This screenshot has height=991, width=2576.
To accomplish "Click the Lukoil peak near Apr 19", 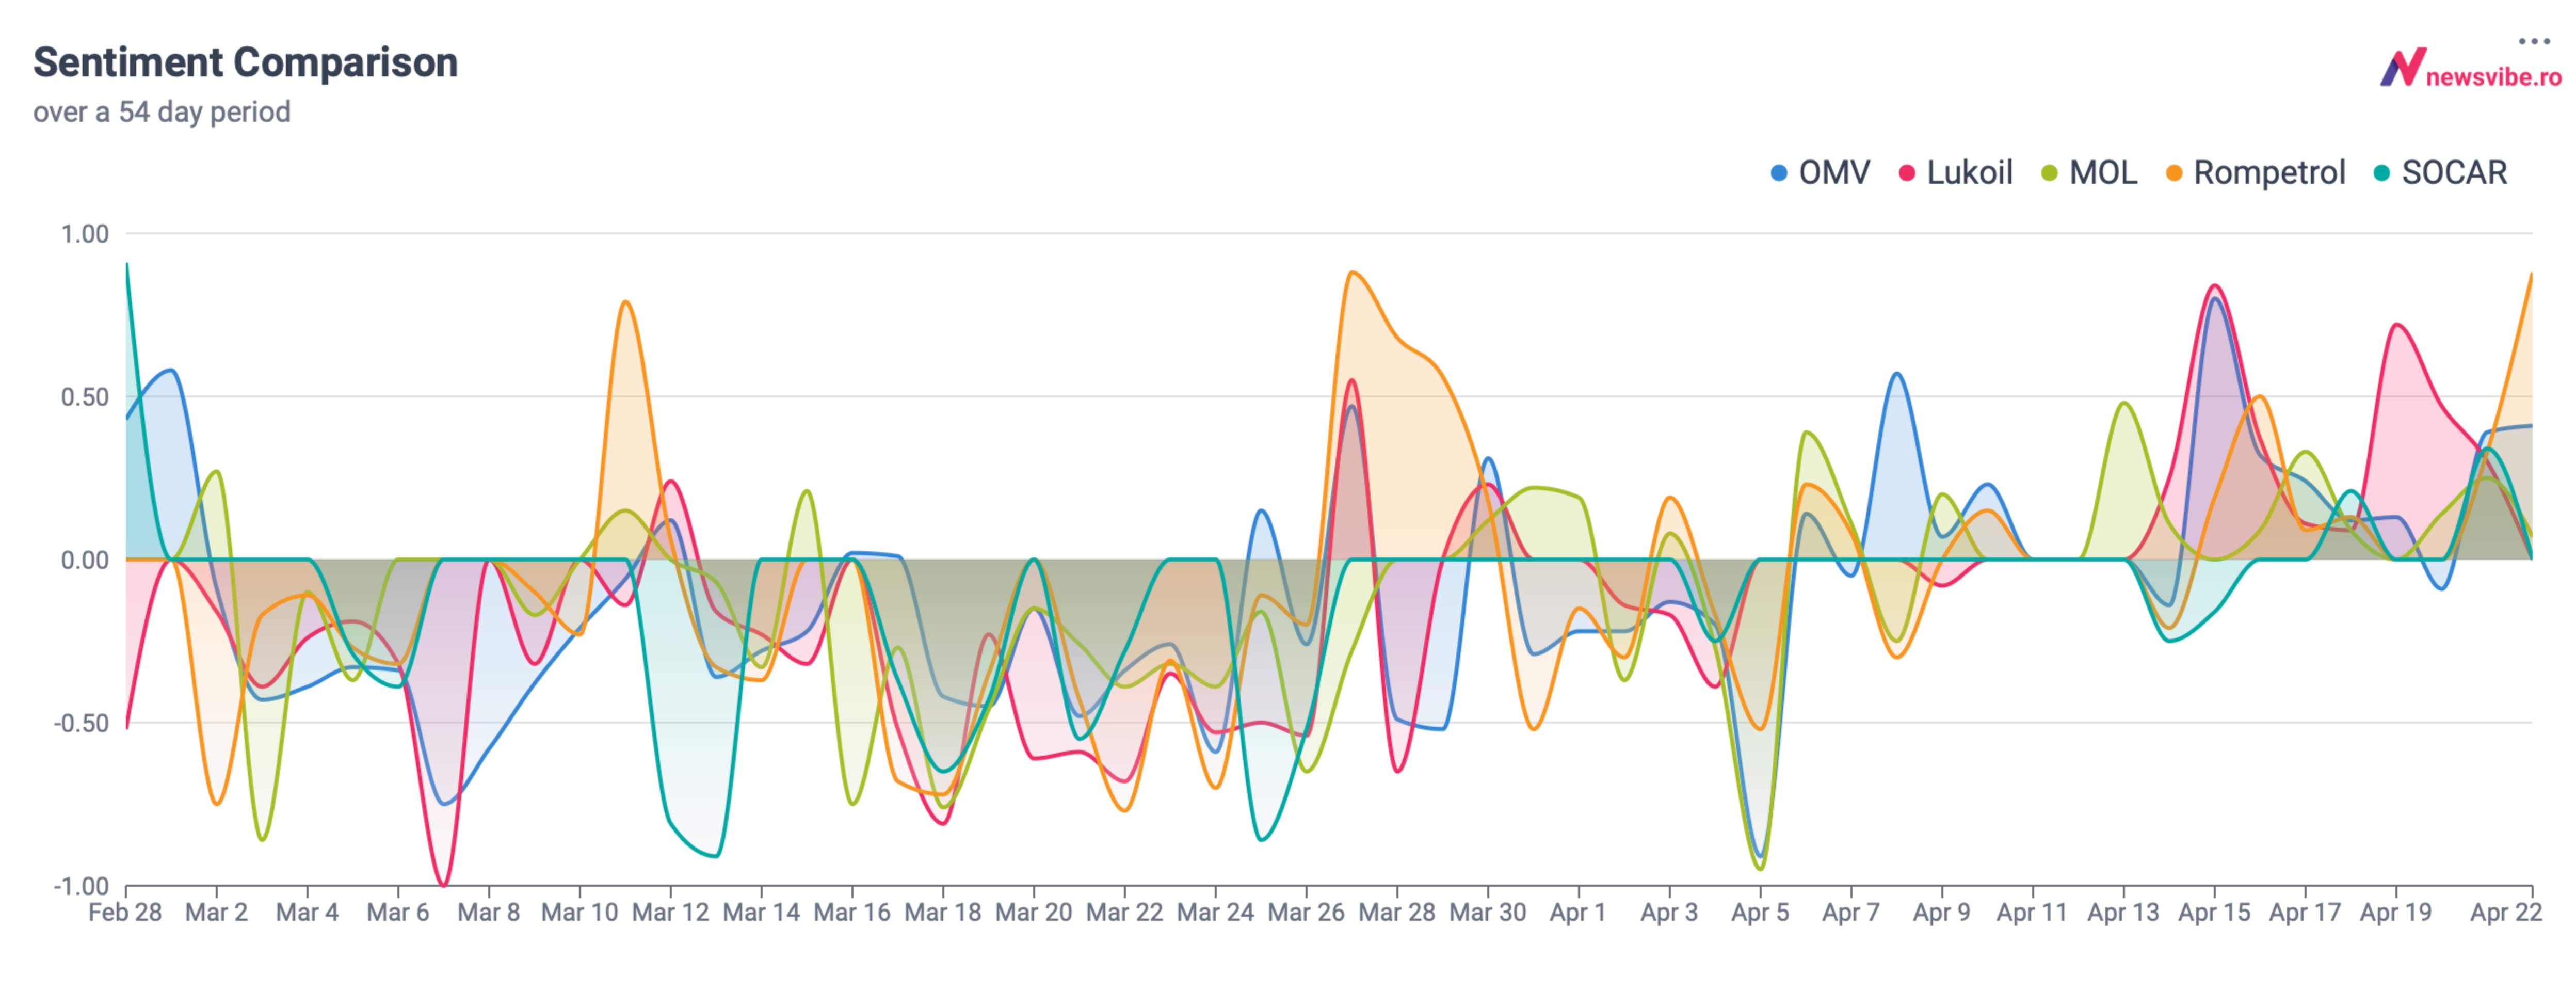I will (x=2397, y=325).
